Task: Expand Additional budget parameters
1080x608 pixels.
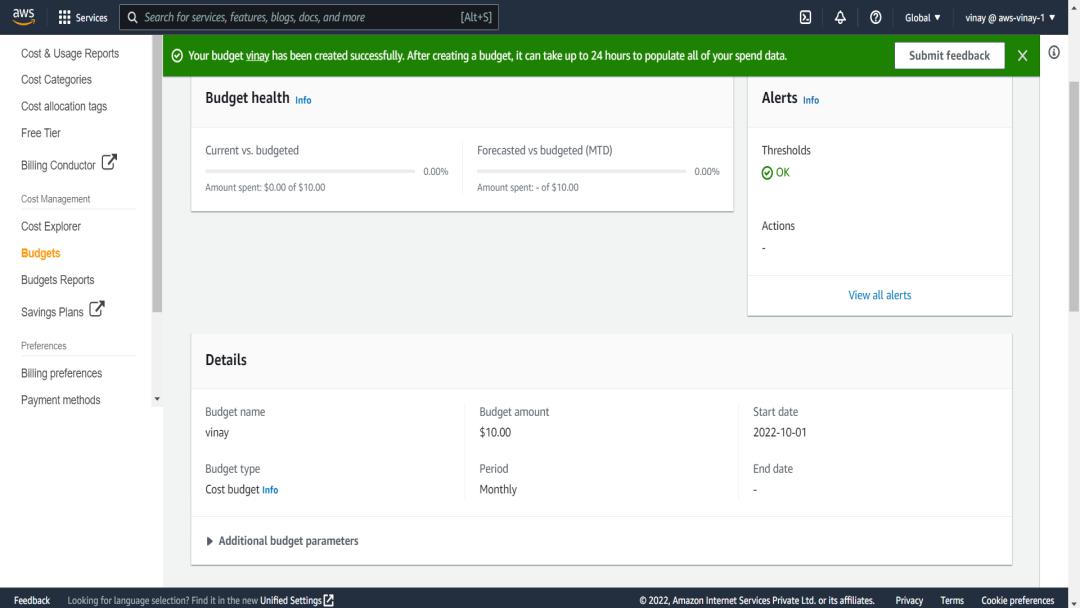Action: 282,541
